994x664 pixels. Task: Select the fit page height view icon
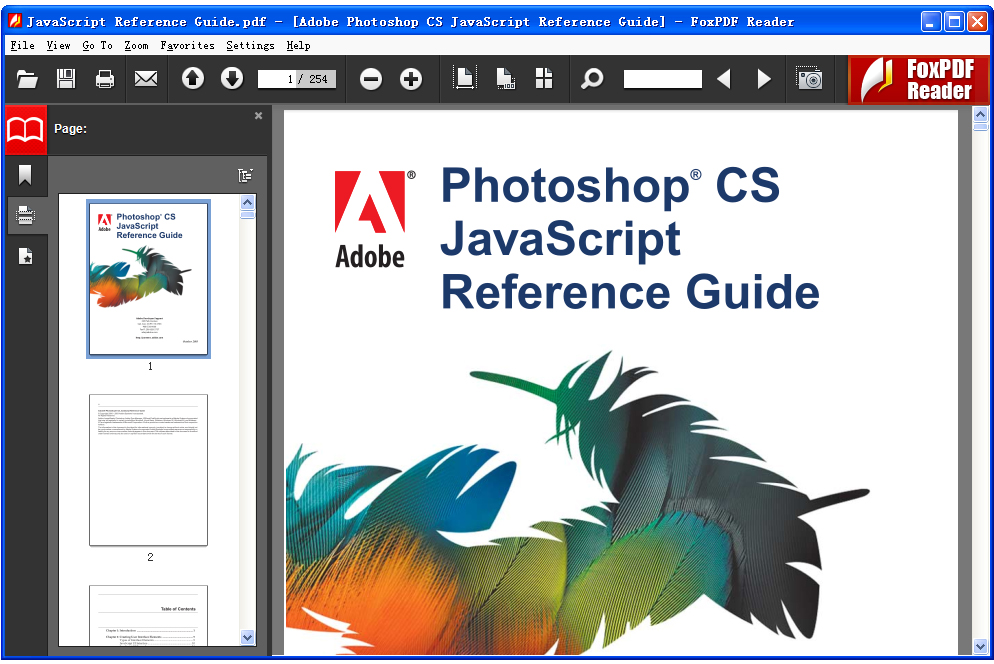click(x=465, y=79)
